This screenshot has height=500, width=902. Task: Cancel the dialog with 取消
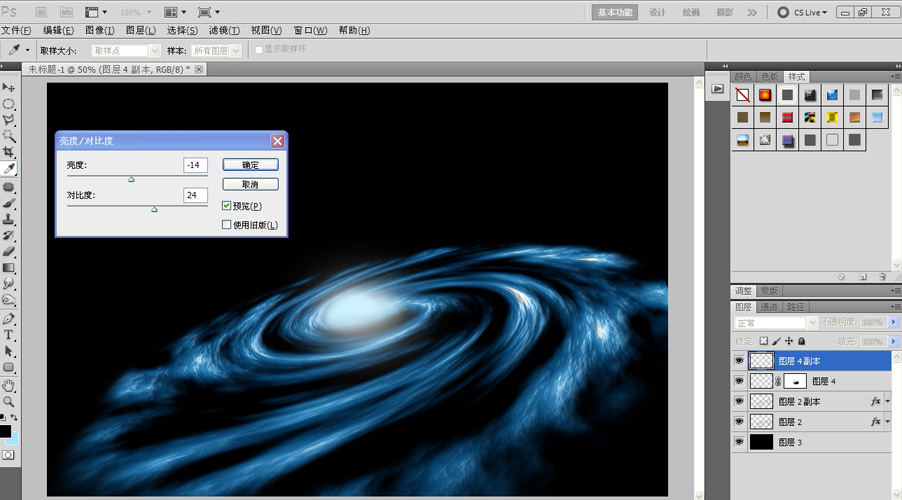pyautogui.click(x=250, y=184)
